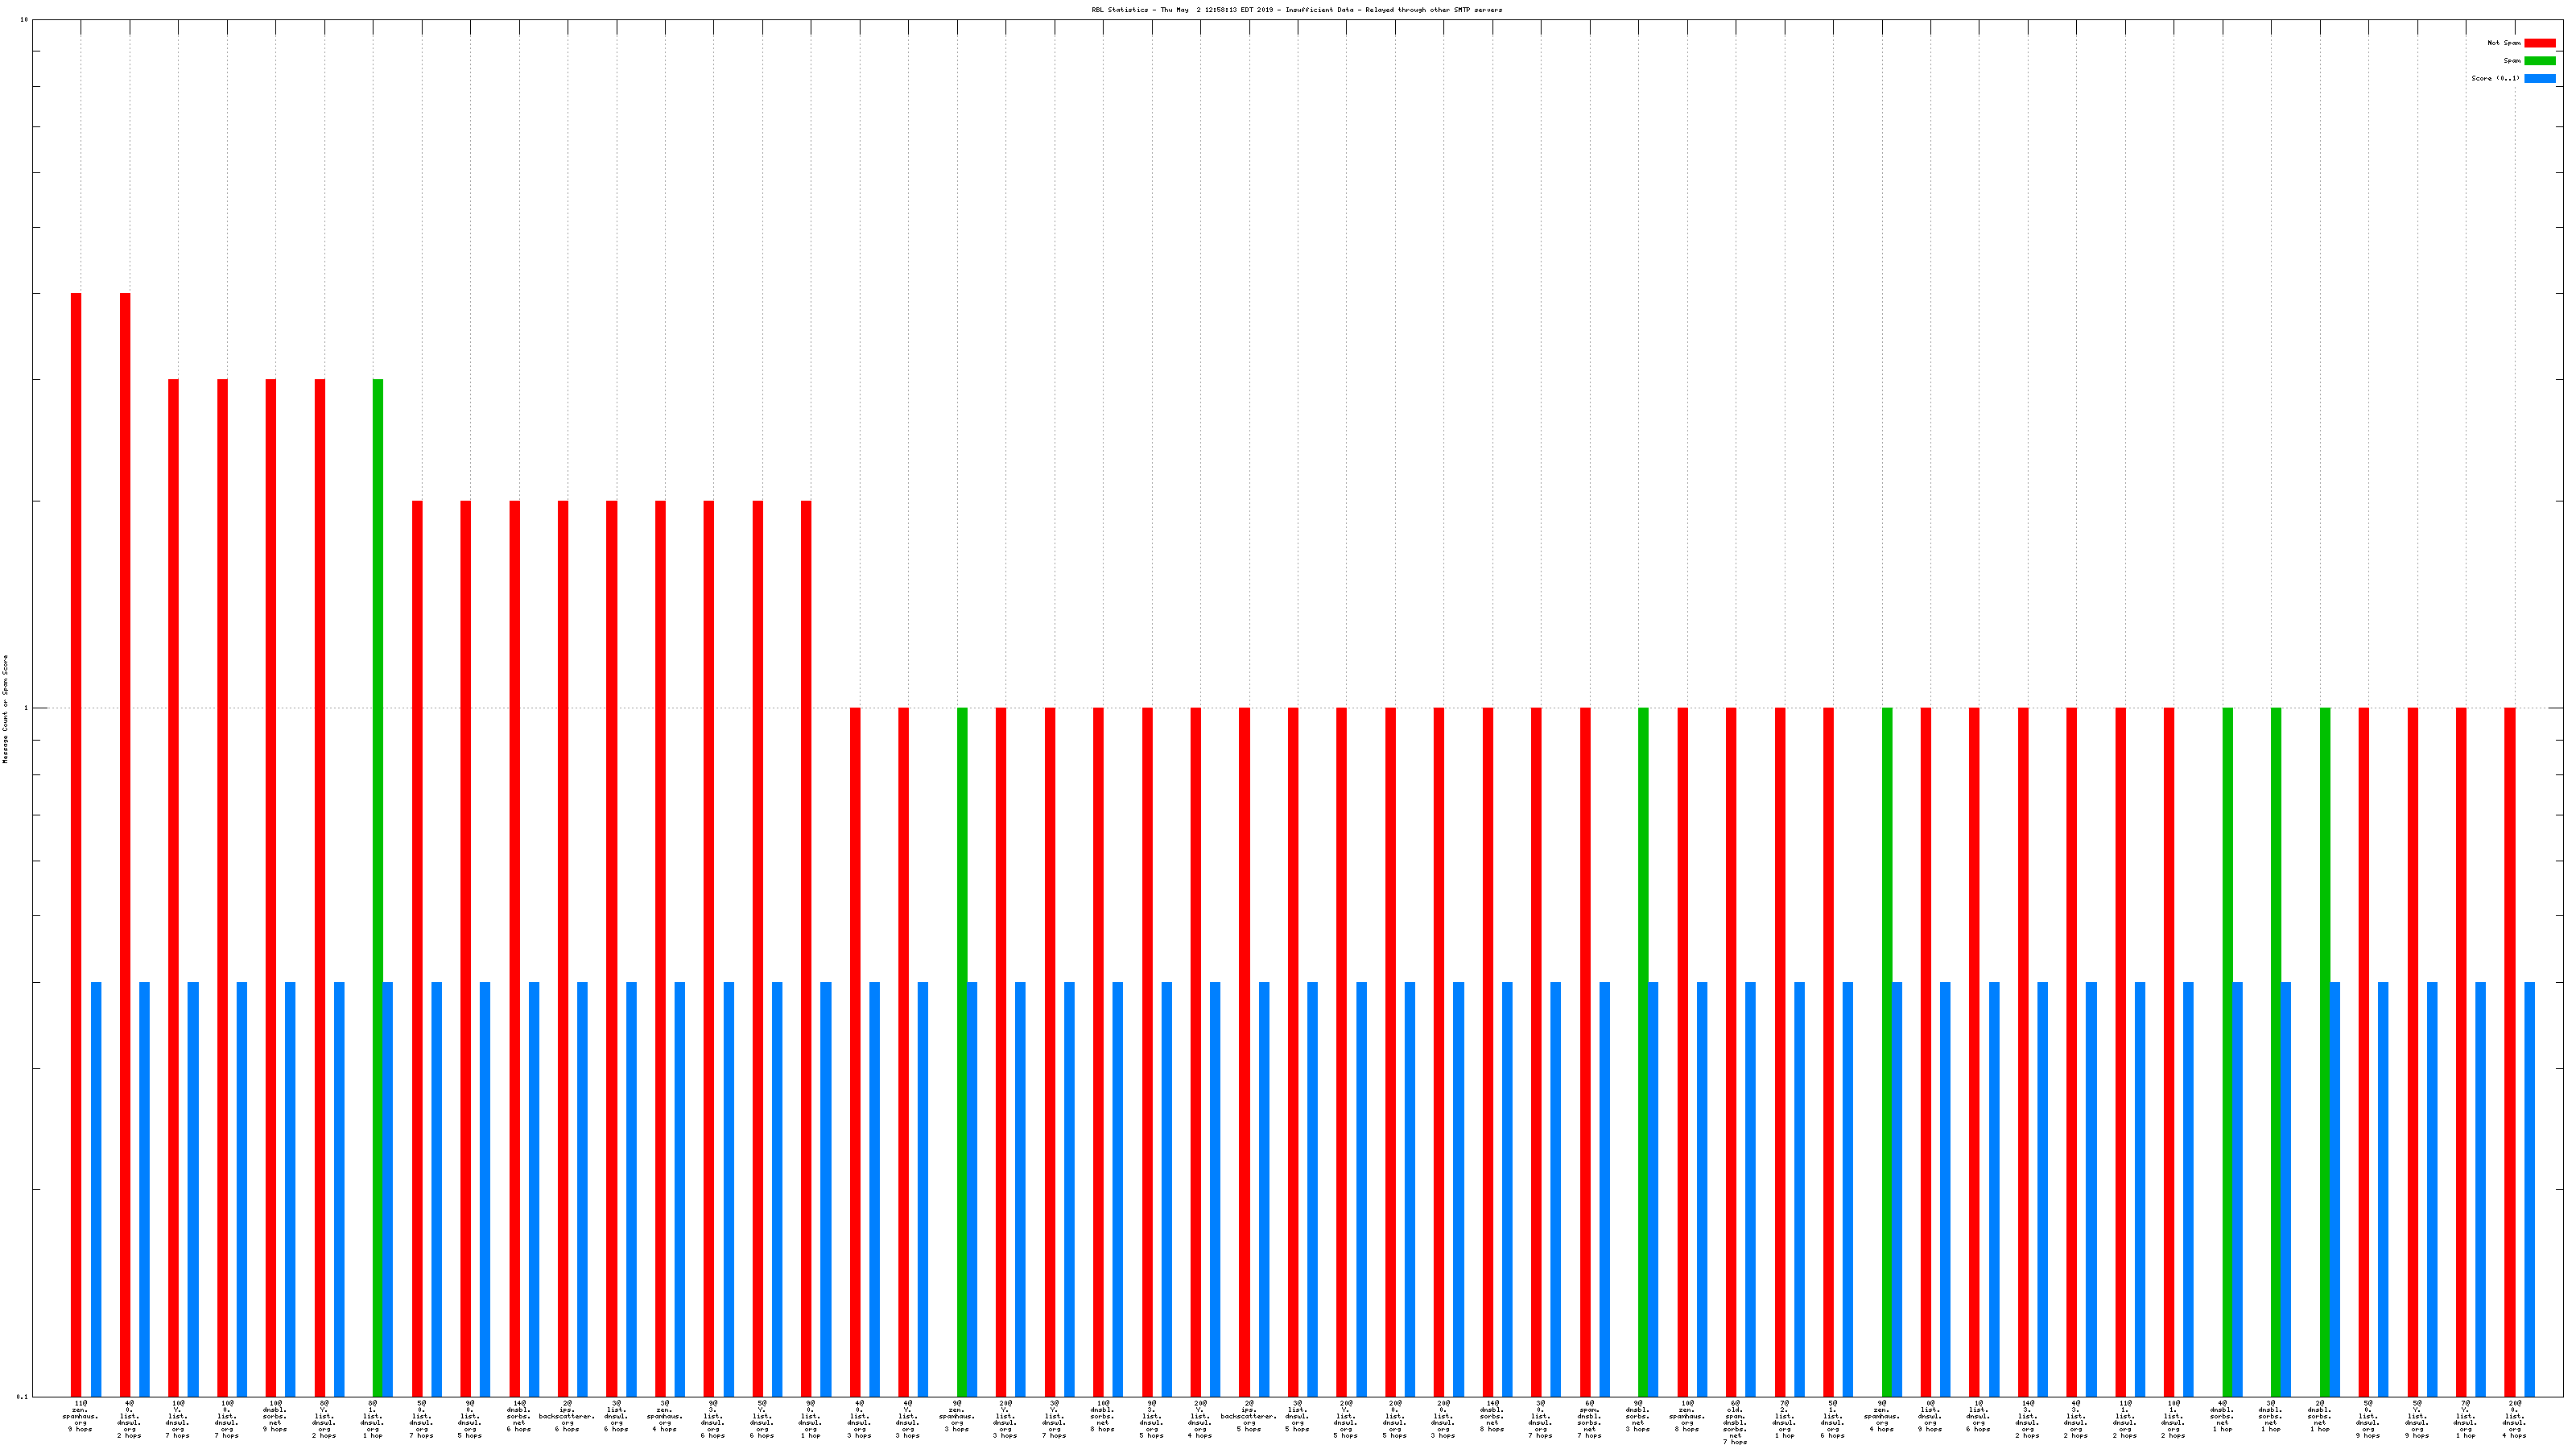2576x1449 pixels.
Task: Click the Message Count or Spam Score axis label
Action: tap(5, 709)
